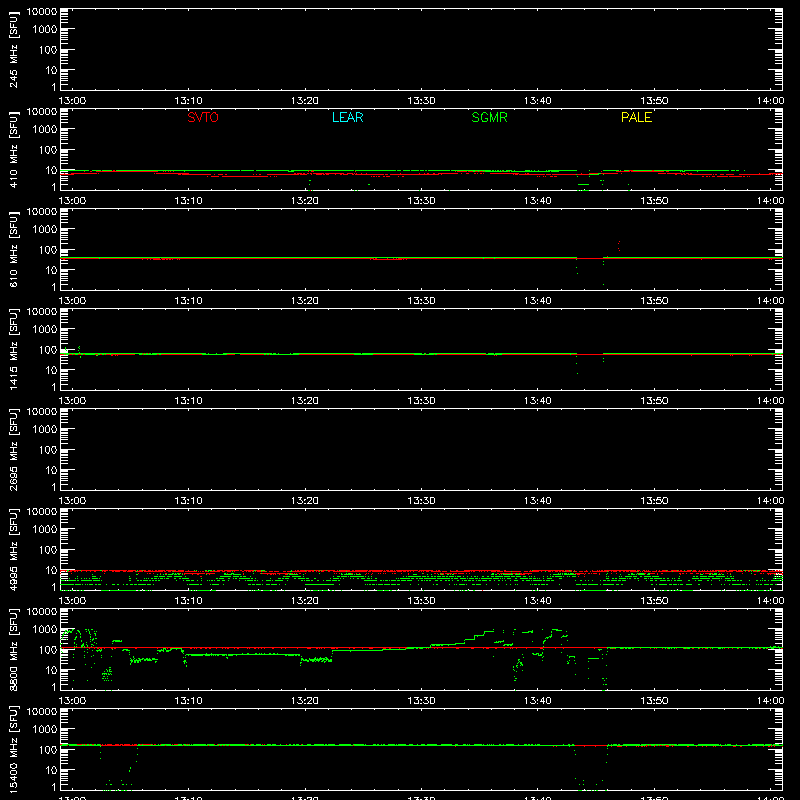The width and height of the screenshot is (800, 800).
Task: Click the 10000 tick label on 245 MHz panel
Action: (x=42, y=12)
